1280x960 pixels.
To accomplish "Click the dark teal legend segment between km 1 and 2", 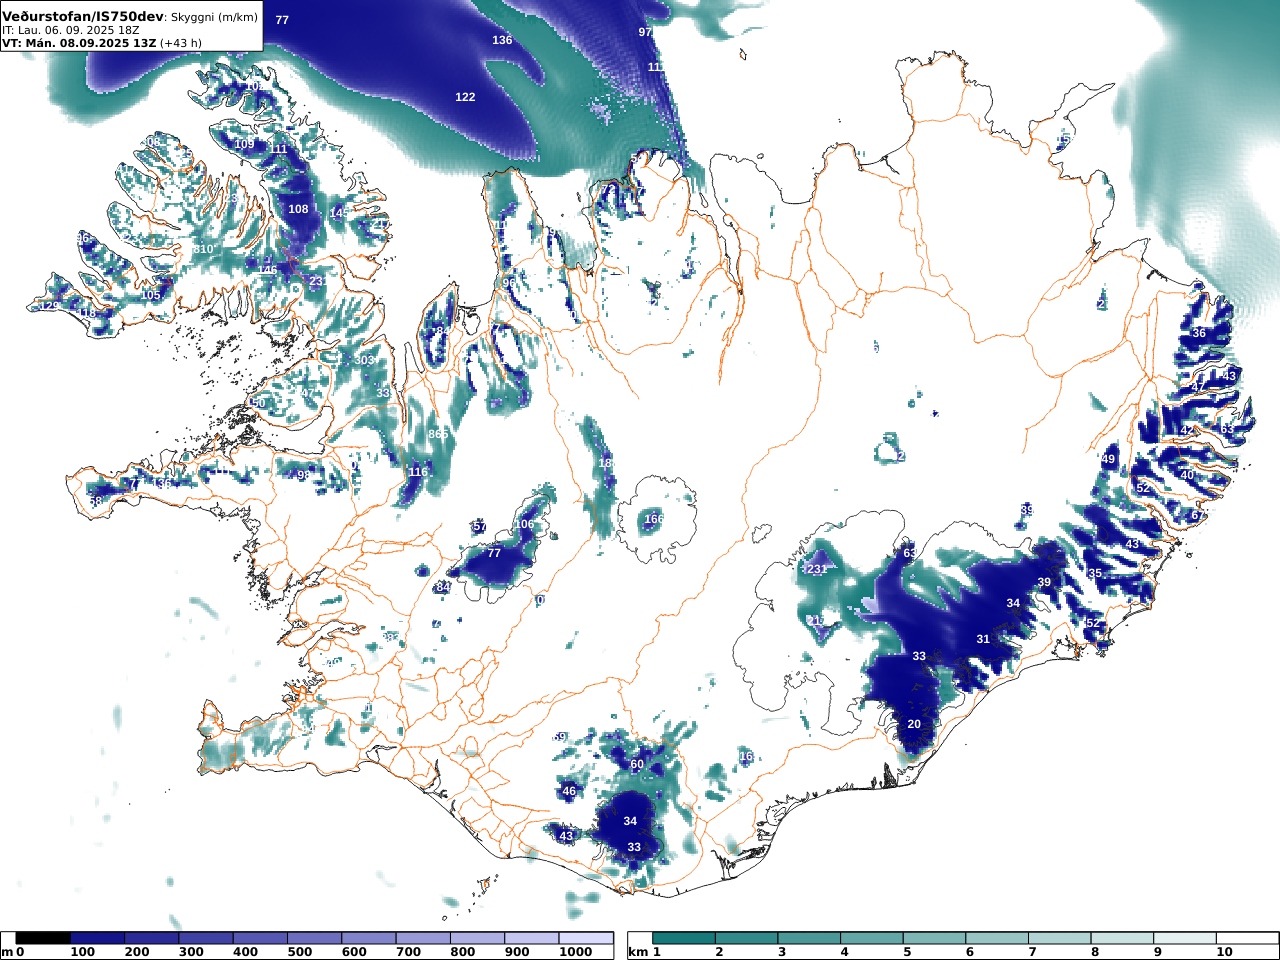I will (x=684, y=938).
